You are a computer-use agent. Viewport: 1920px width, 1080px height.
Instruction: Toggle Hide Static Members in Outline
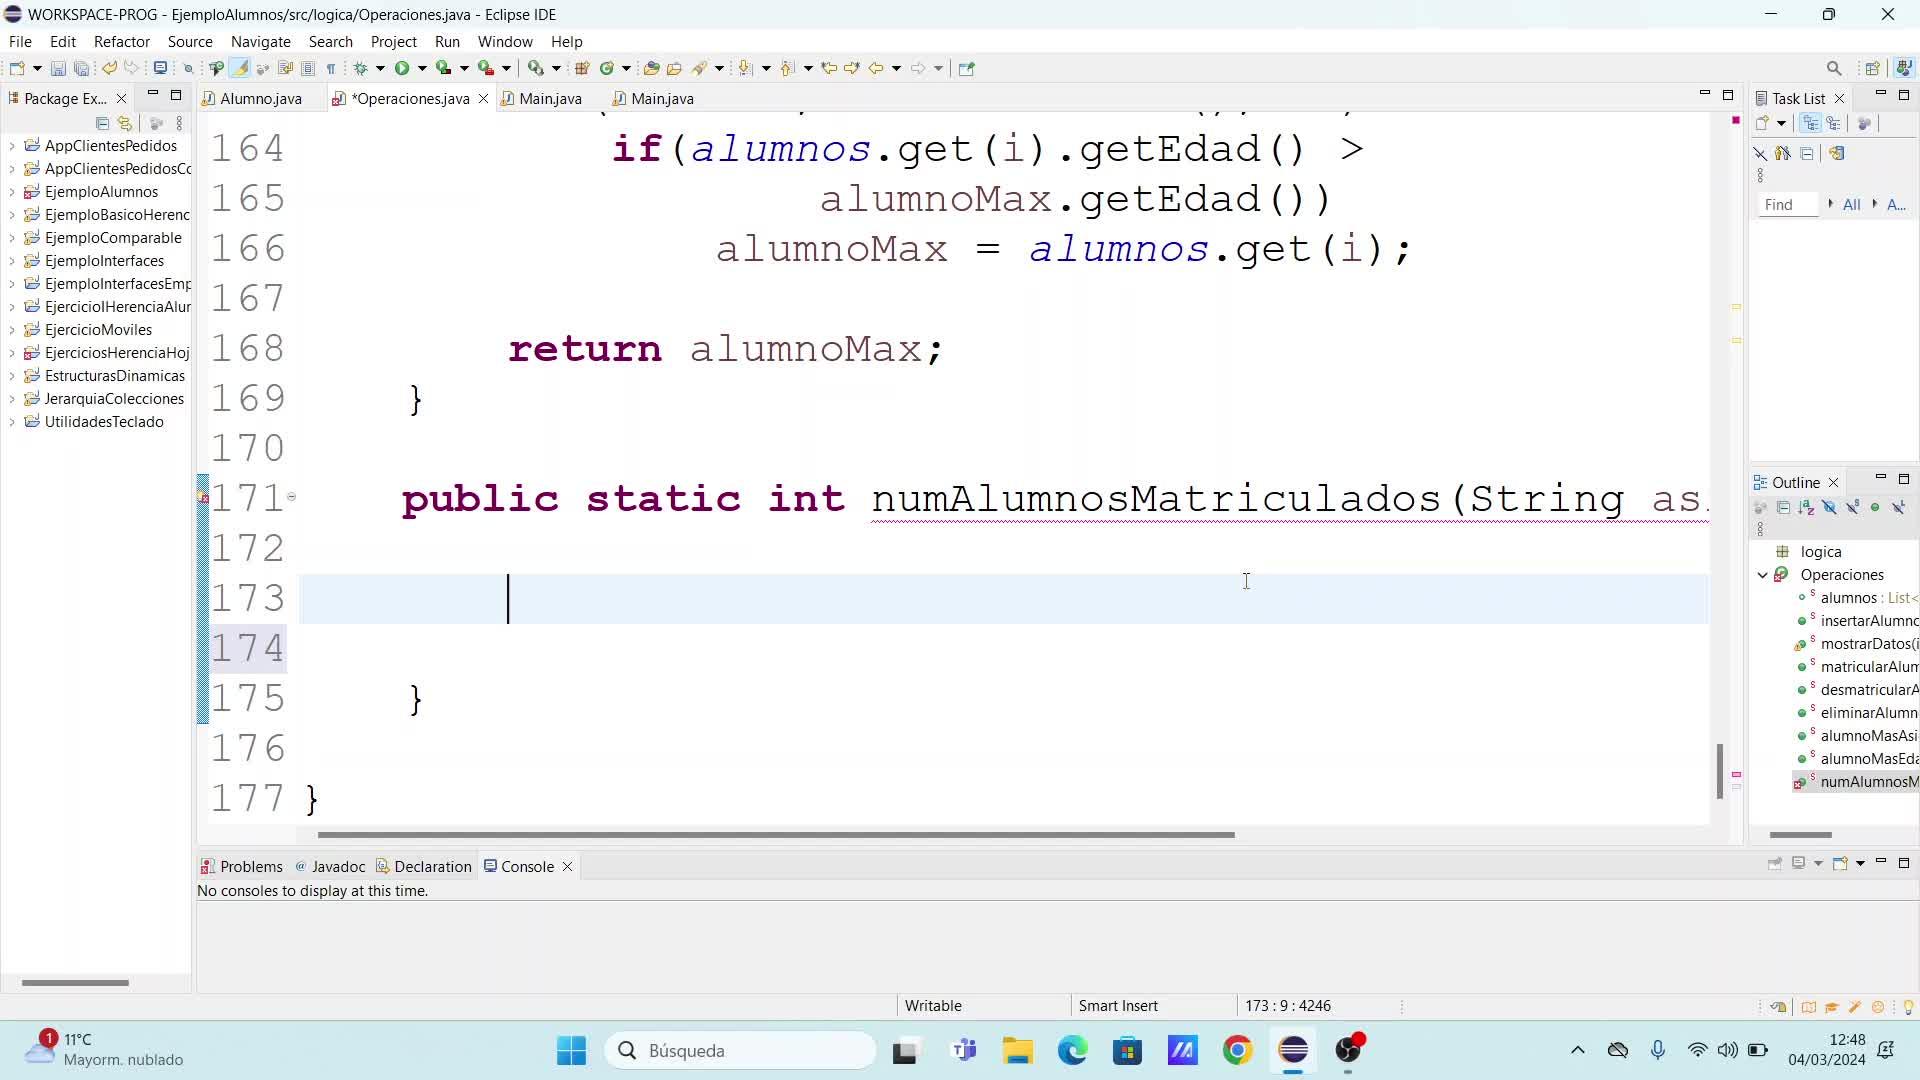(1852, 508)
